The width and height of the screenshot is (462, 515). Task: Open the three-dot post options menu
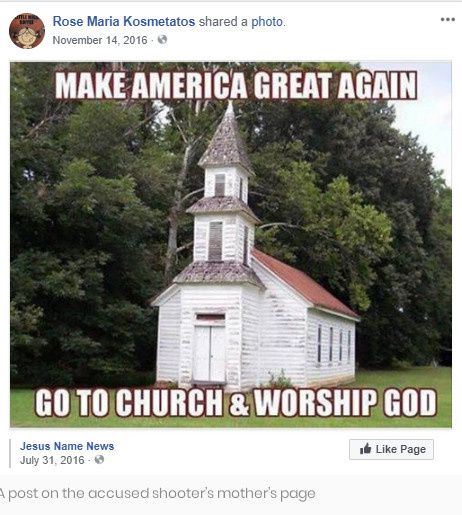(448, 19)
